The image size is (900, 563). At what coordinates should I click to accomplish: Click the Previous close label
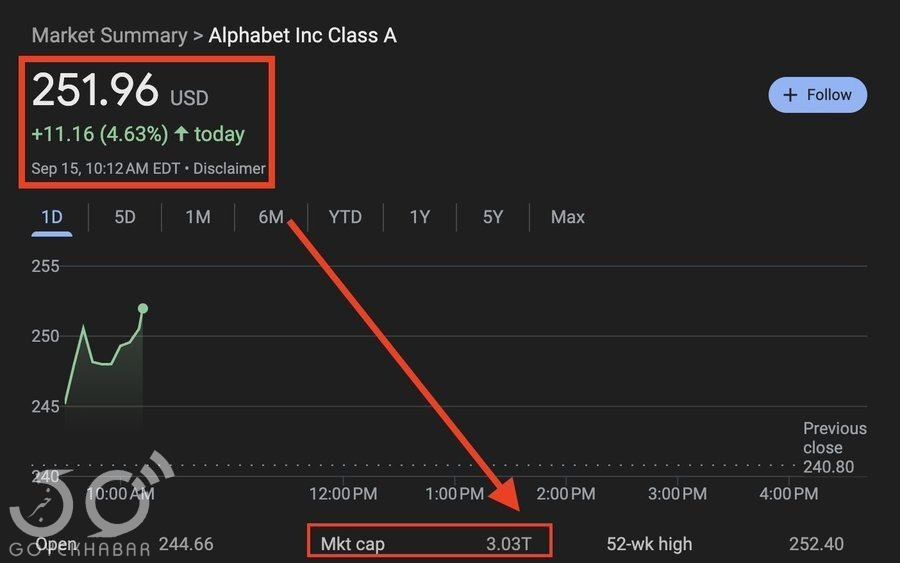pyautogui.click(x=835, y=438)
